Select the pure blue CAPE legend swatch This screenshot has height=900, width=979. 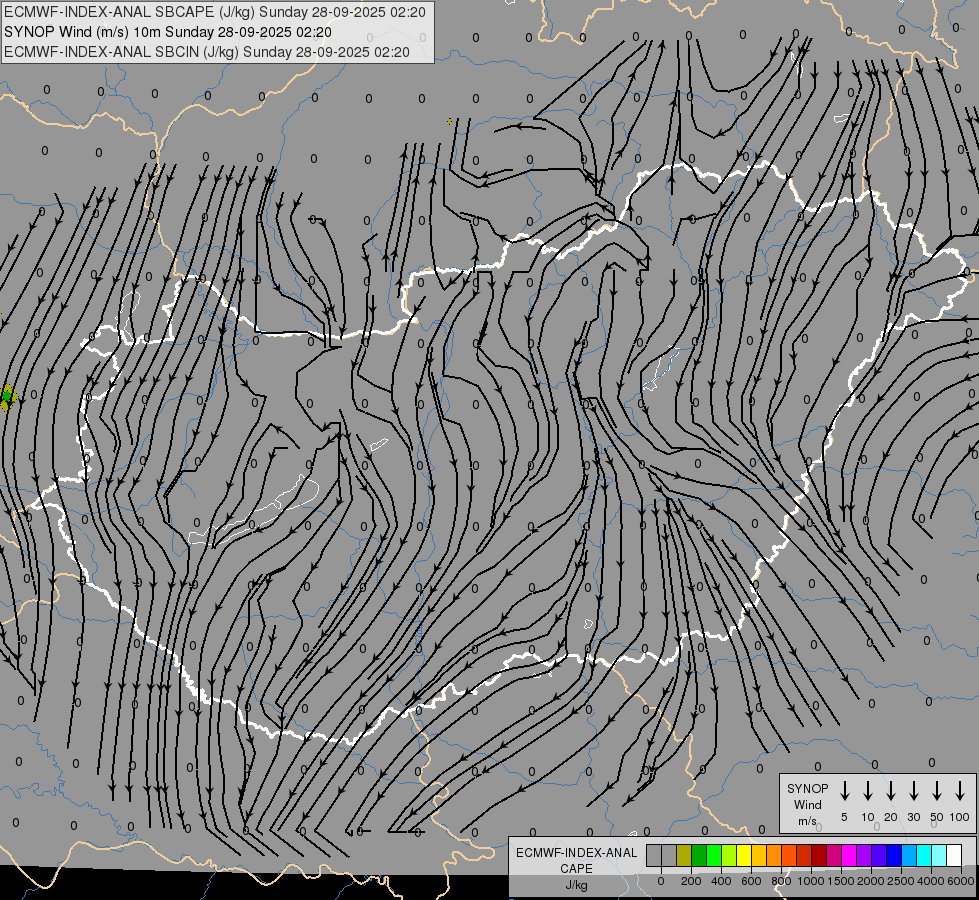894,855
